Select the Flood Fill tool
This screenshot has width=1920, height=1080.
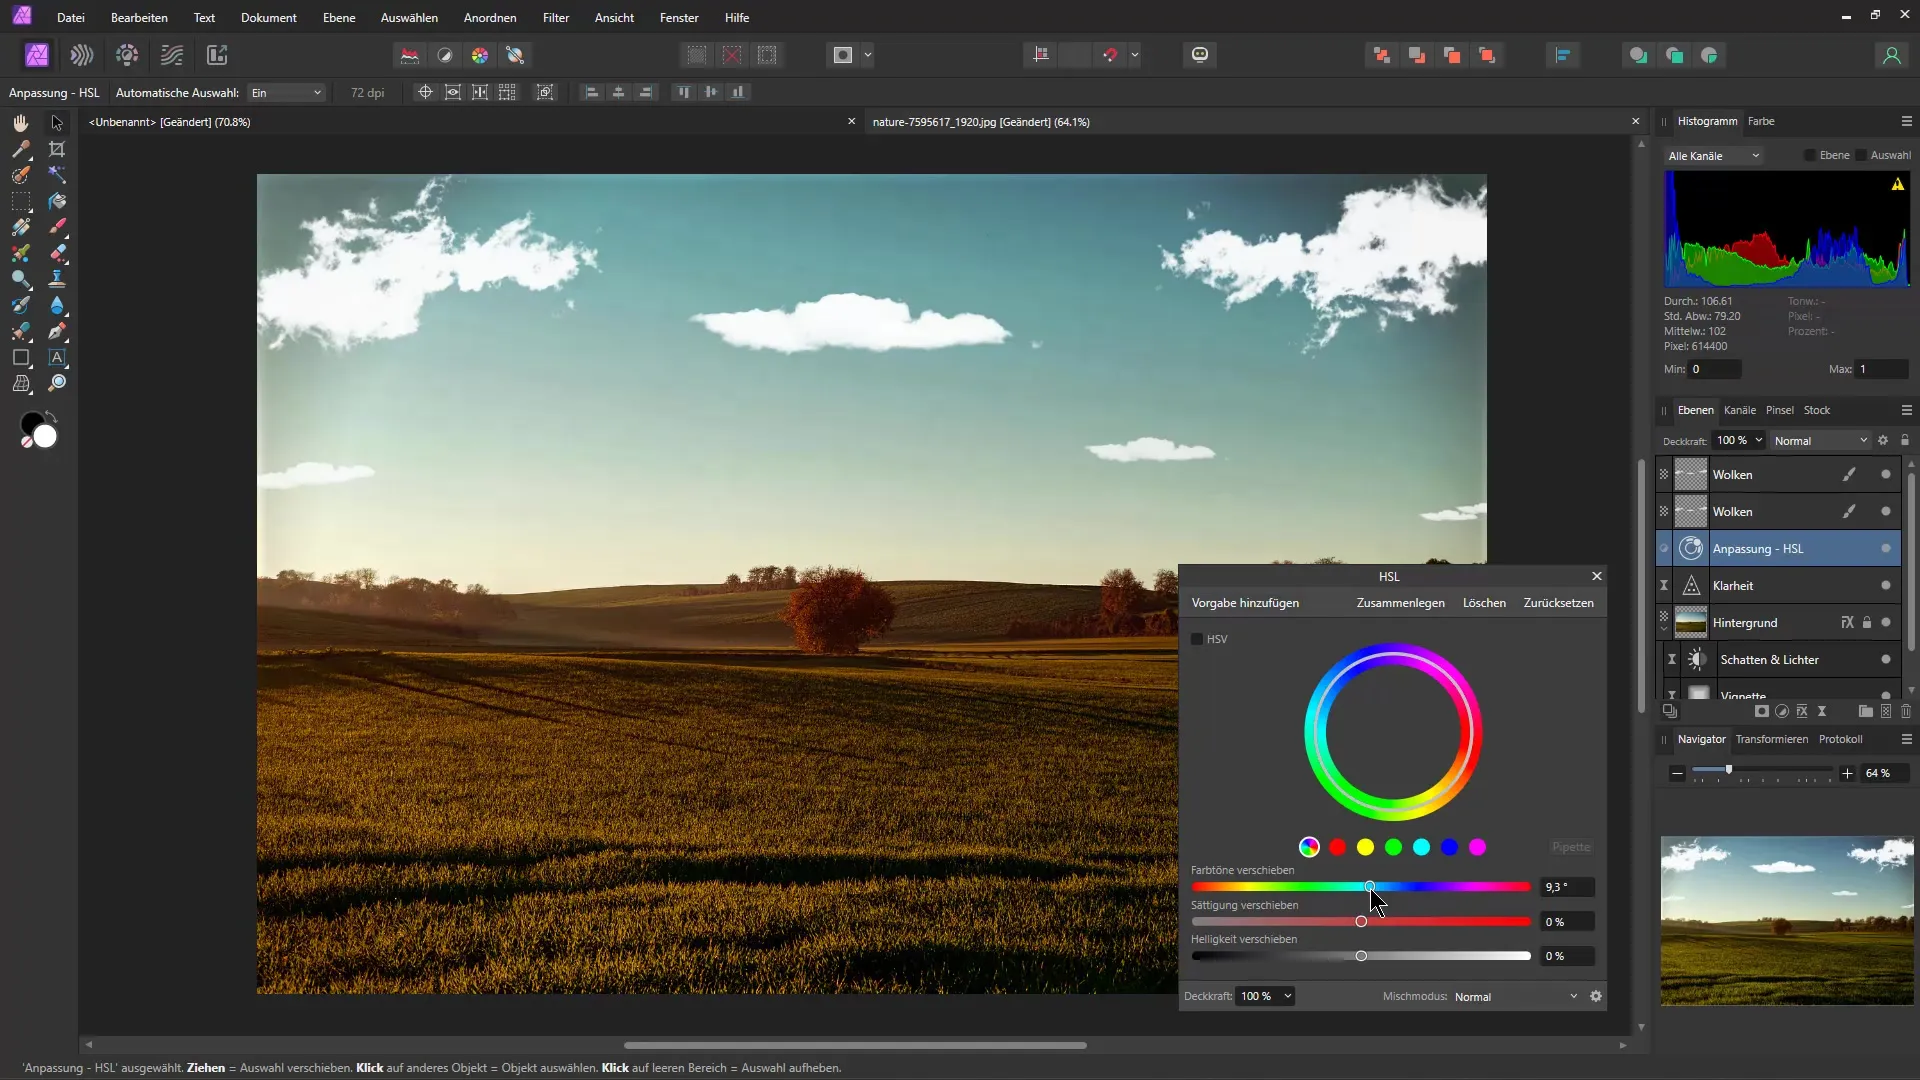57,201
